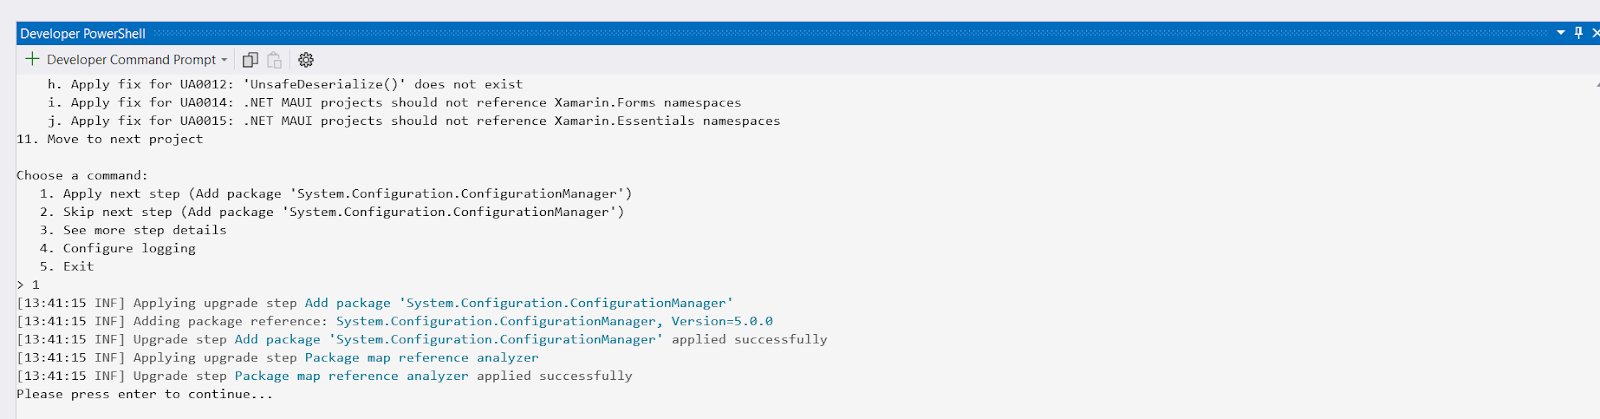Click the 'Choose a command:' heading text

[82, 176]
